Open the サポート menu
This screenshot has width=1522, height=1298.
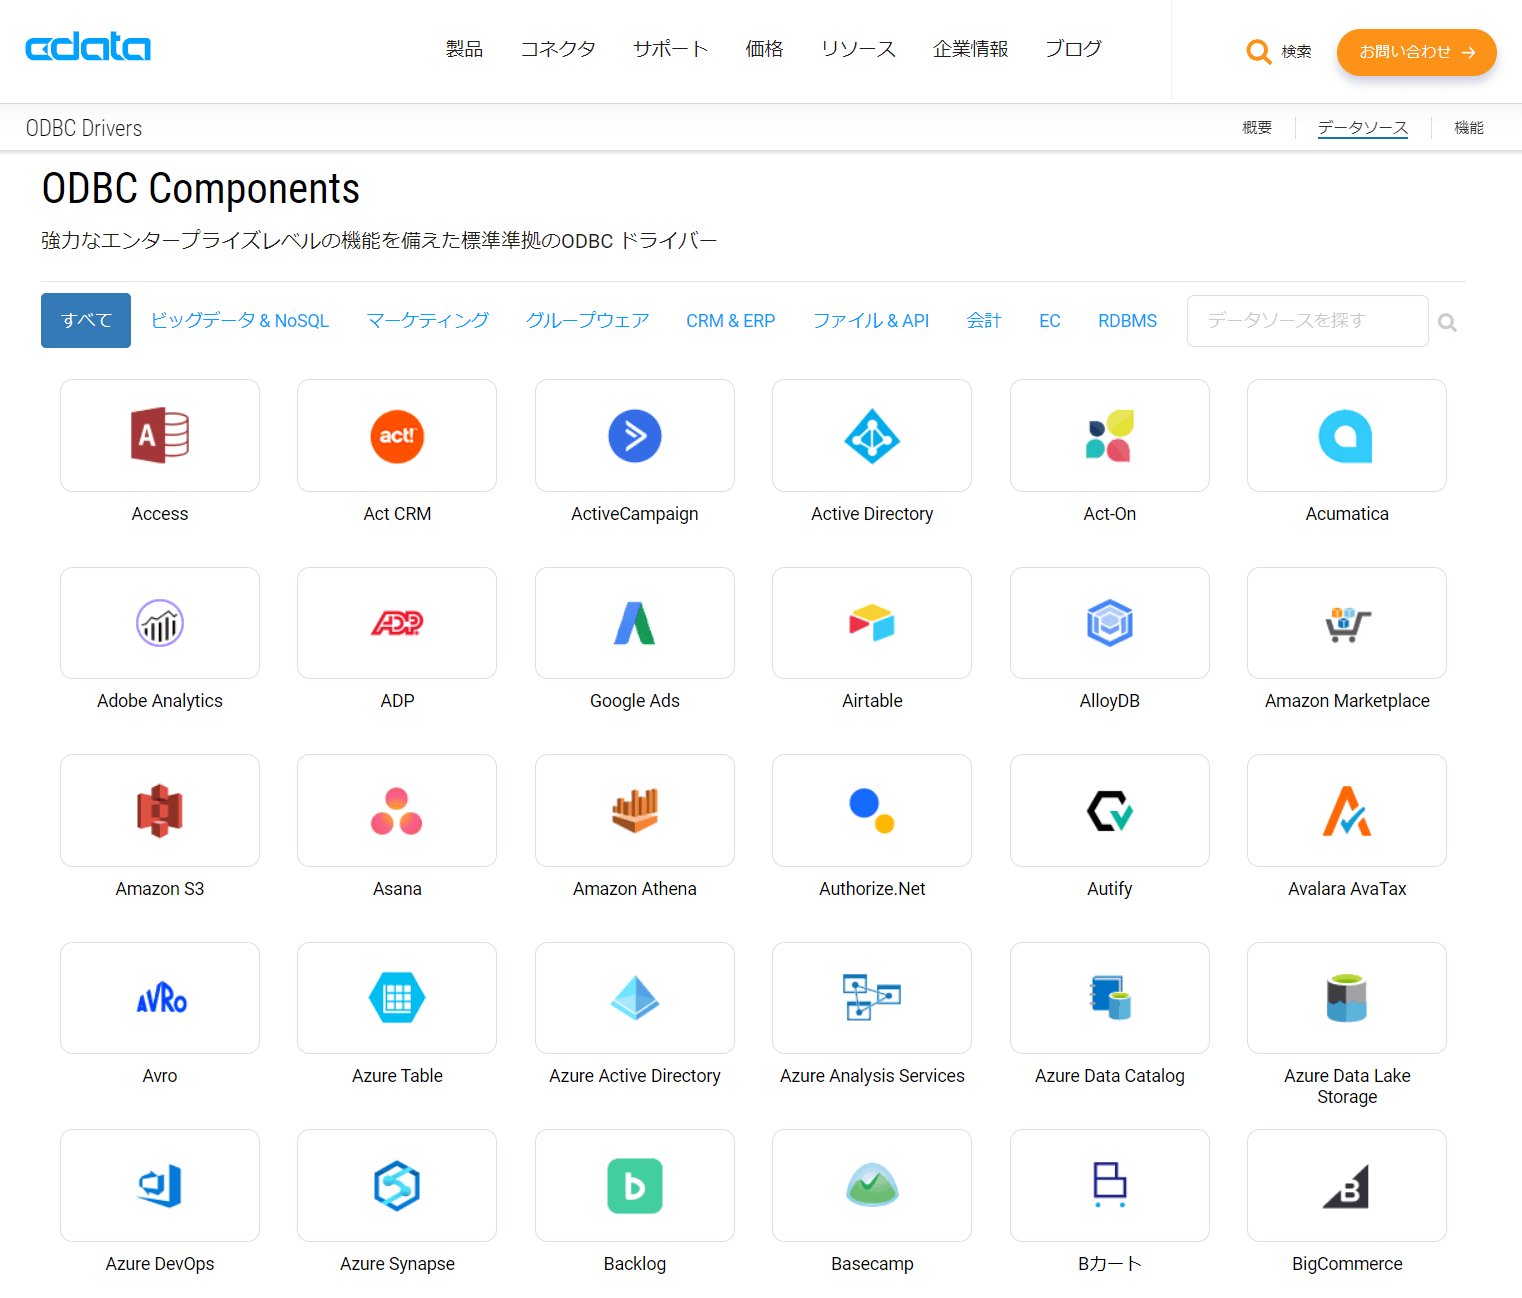pos(671,49)
